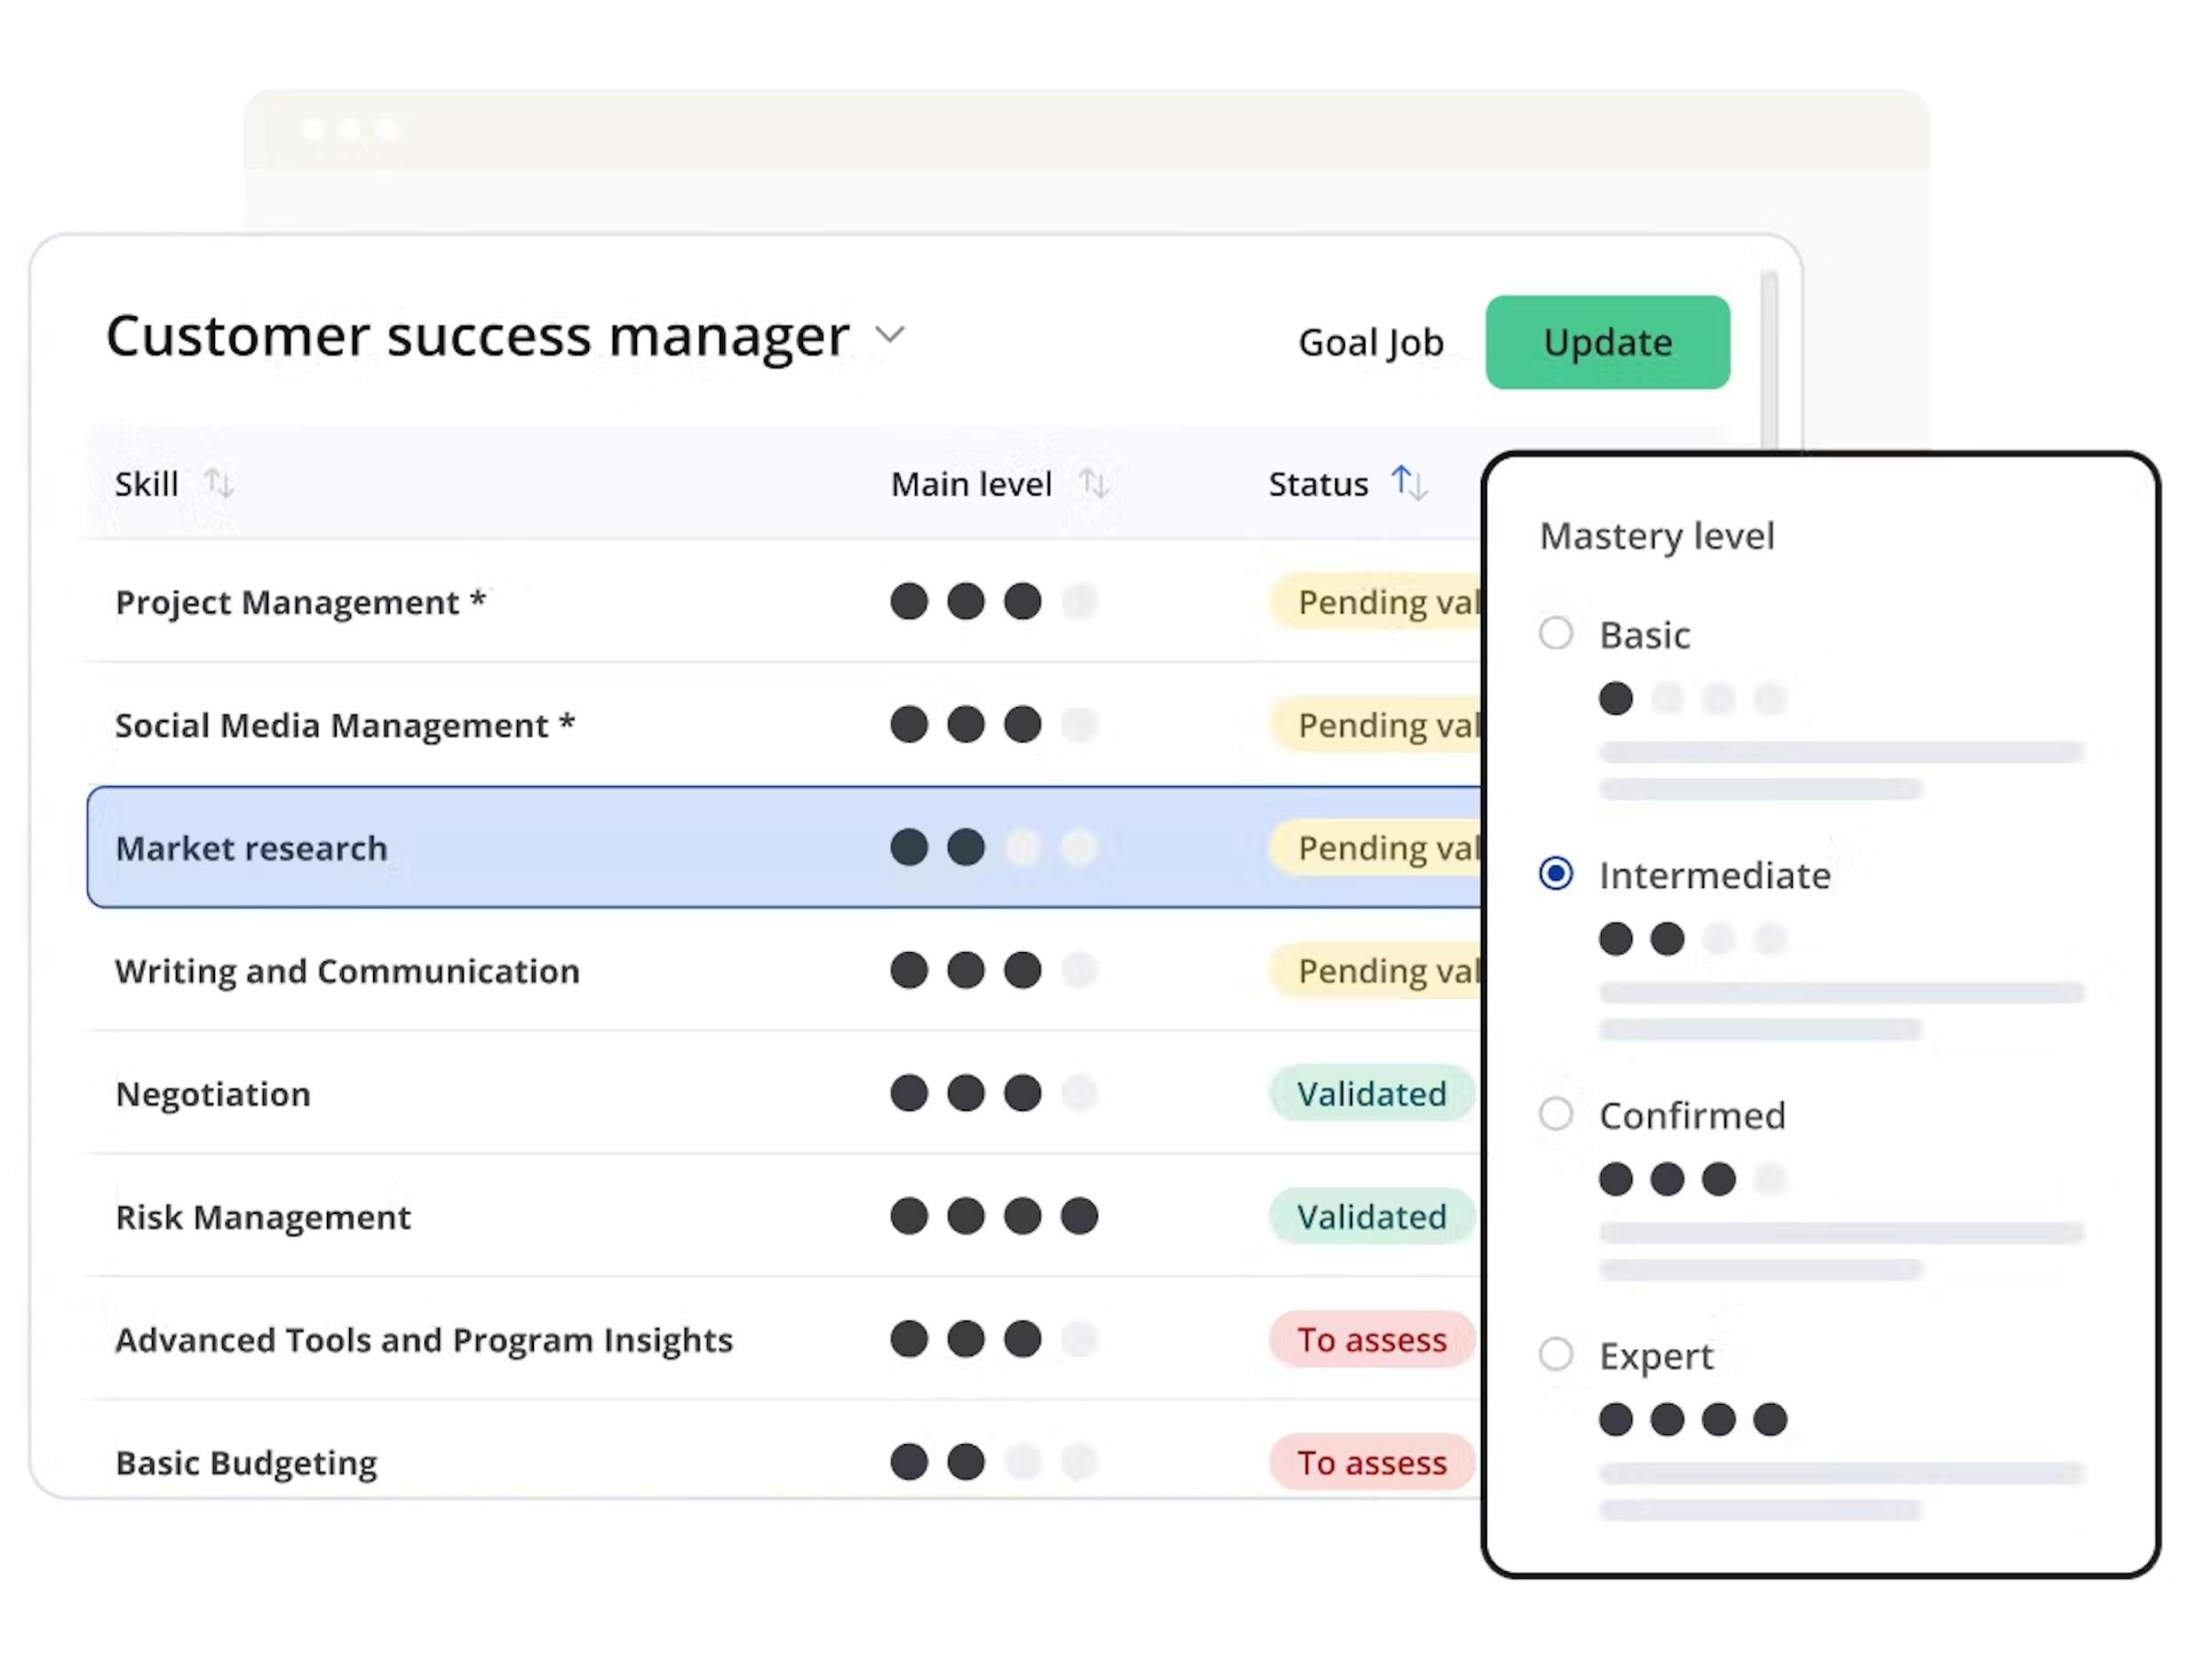
Task: Select the Project Management * skill row
Action: pos(785,602)
